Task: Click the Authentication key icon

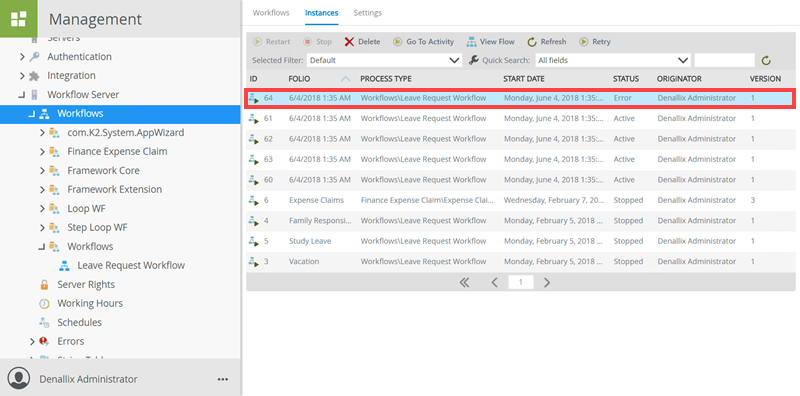Action: [x=34, y=57]
